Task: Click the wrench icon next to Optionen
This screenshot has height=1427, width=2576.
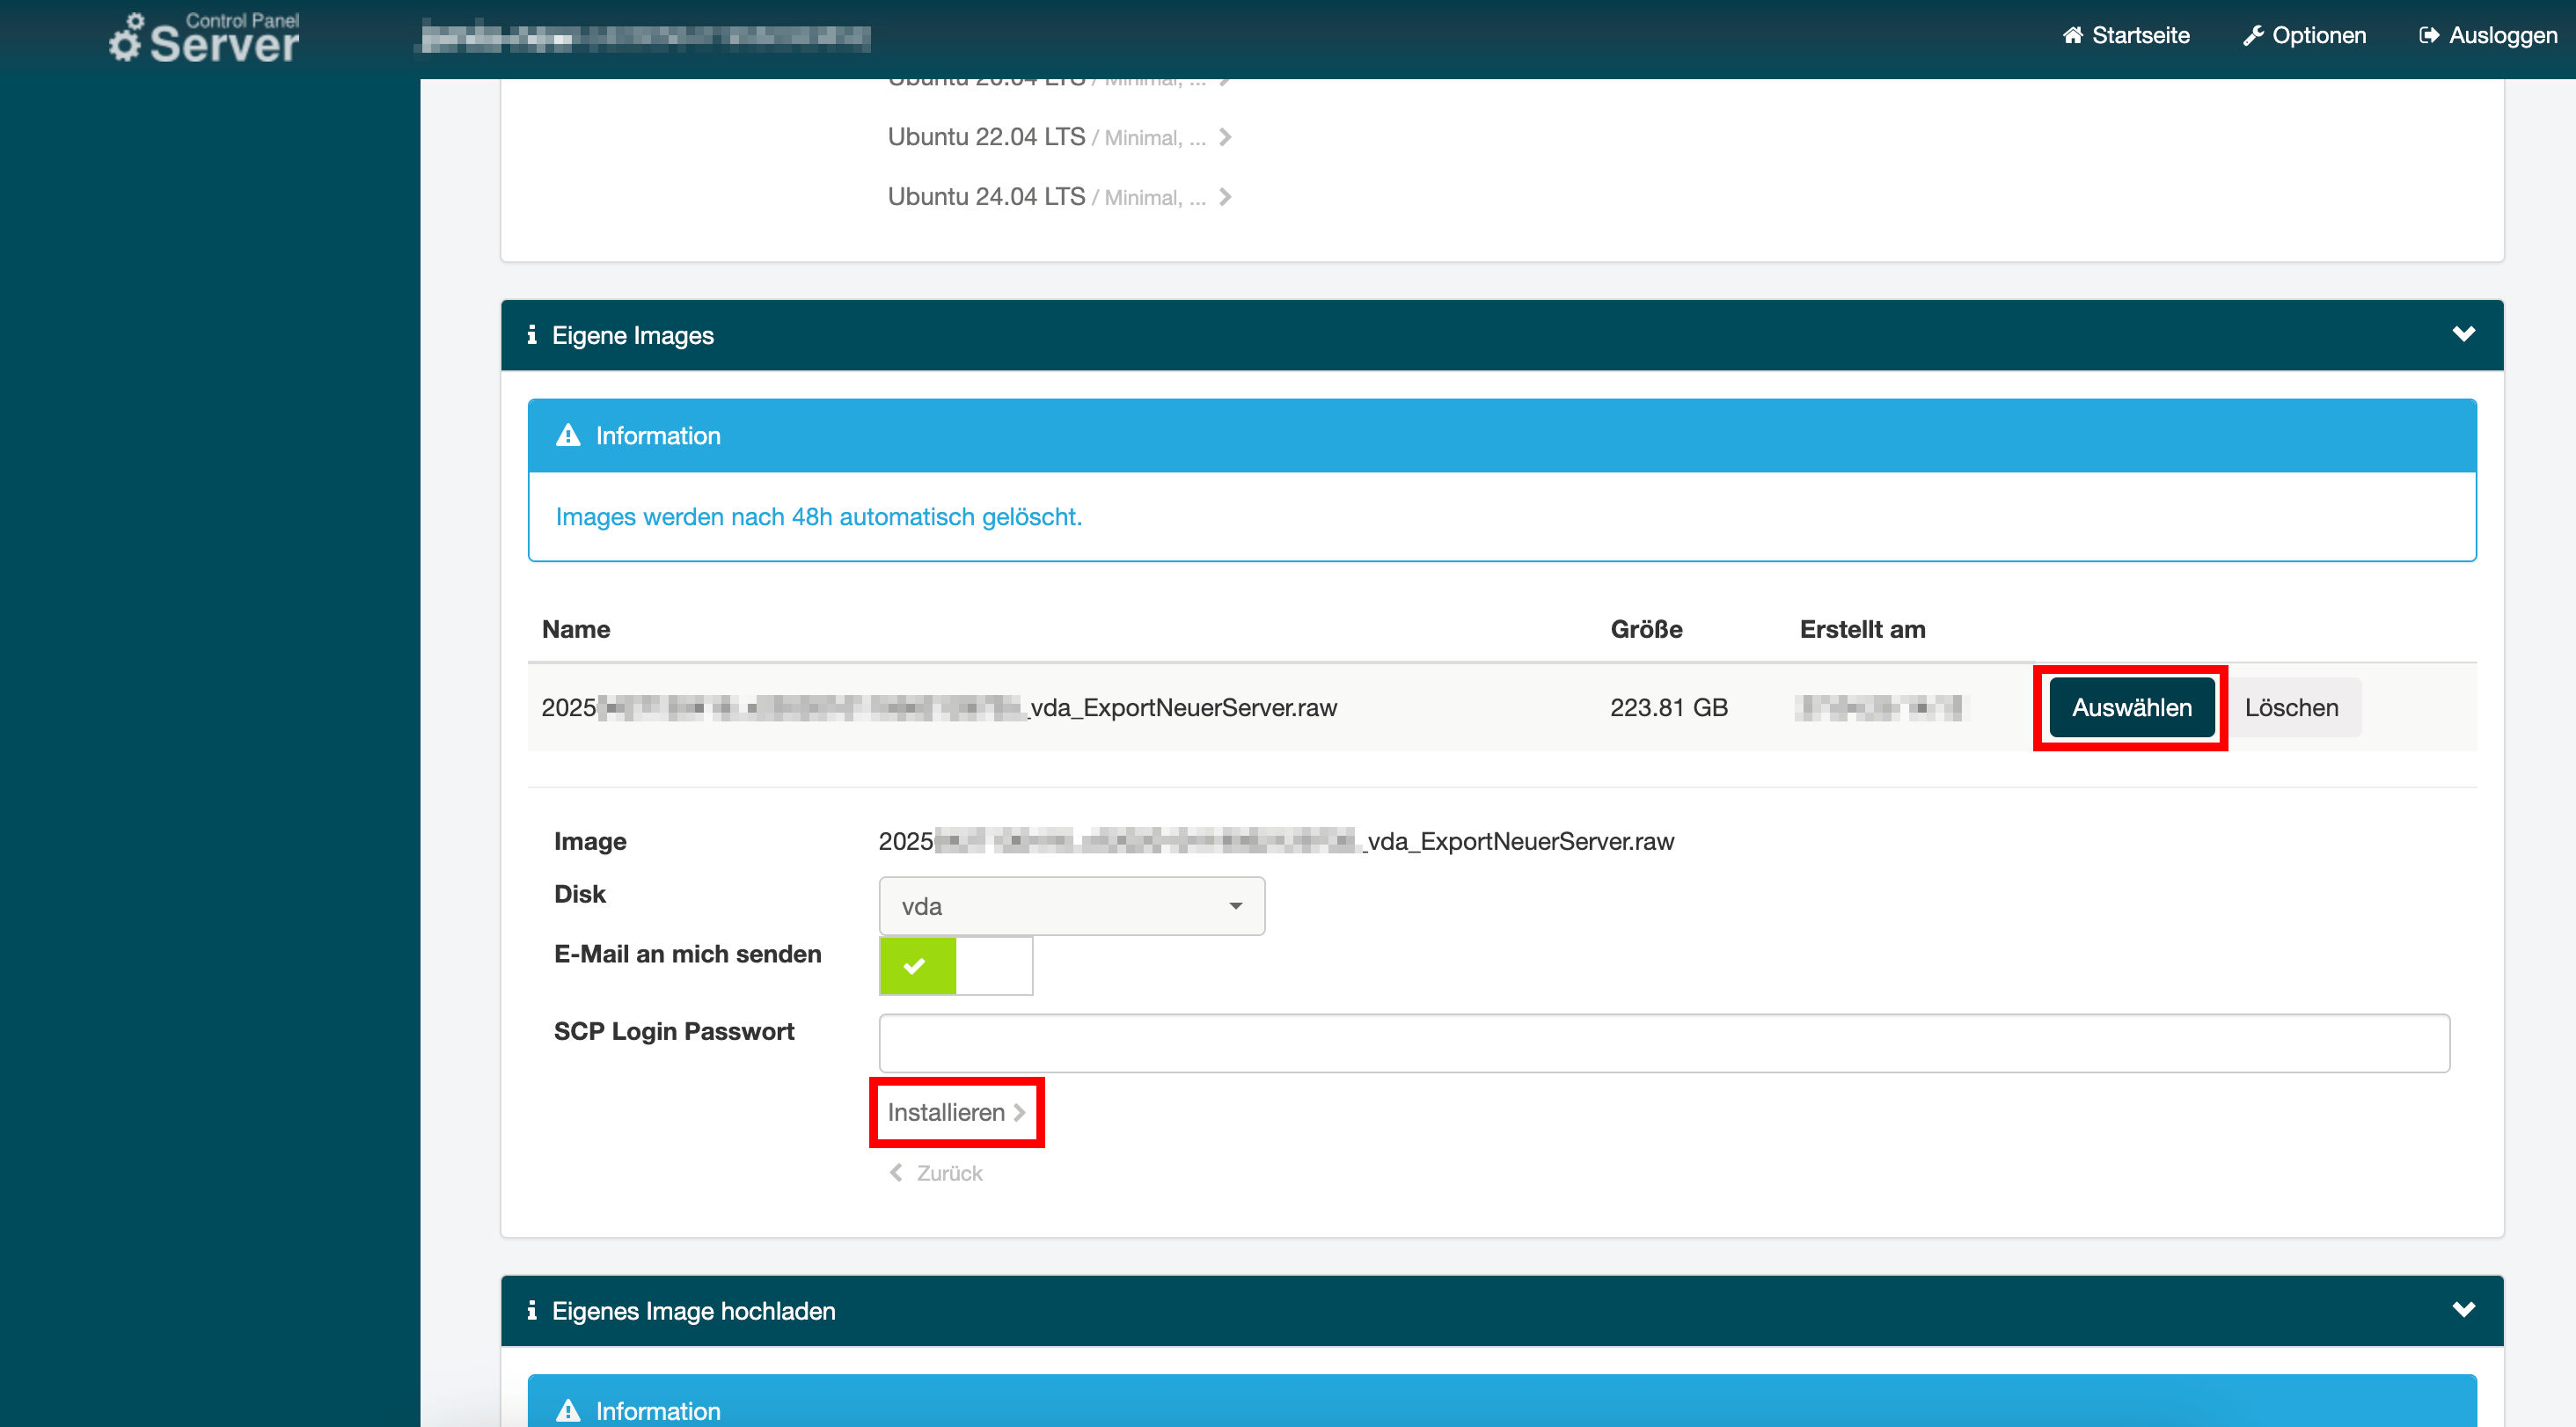Action: pyautogui.click(x=2252, y=35)
